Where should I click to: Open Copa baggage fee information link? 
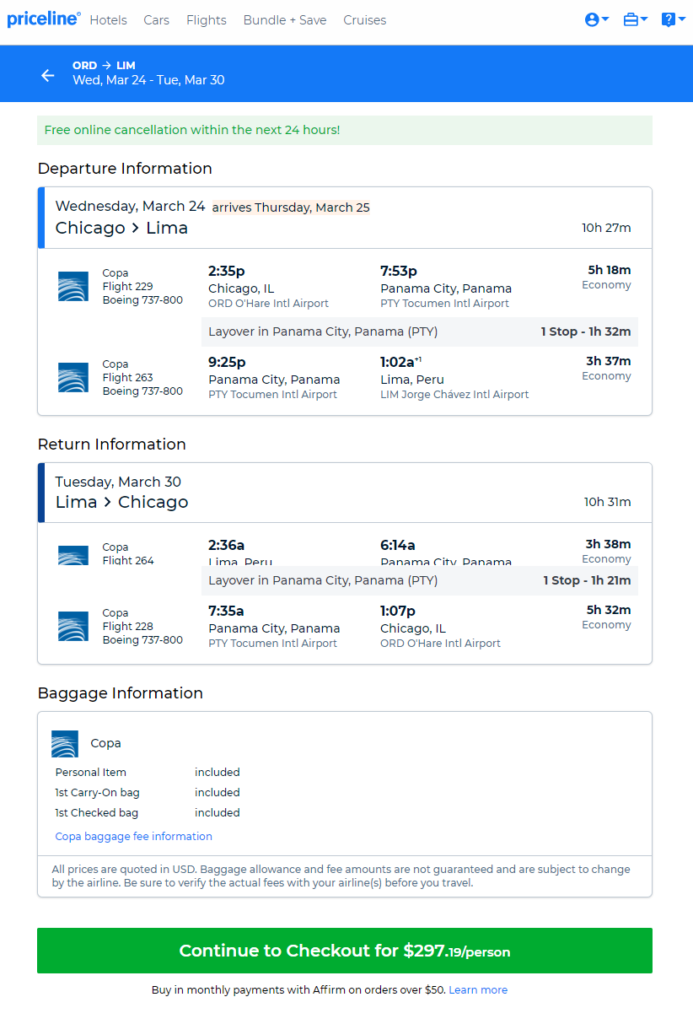point(133,836)
